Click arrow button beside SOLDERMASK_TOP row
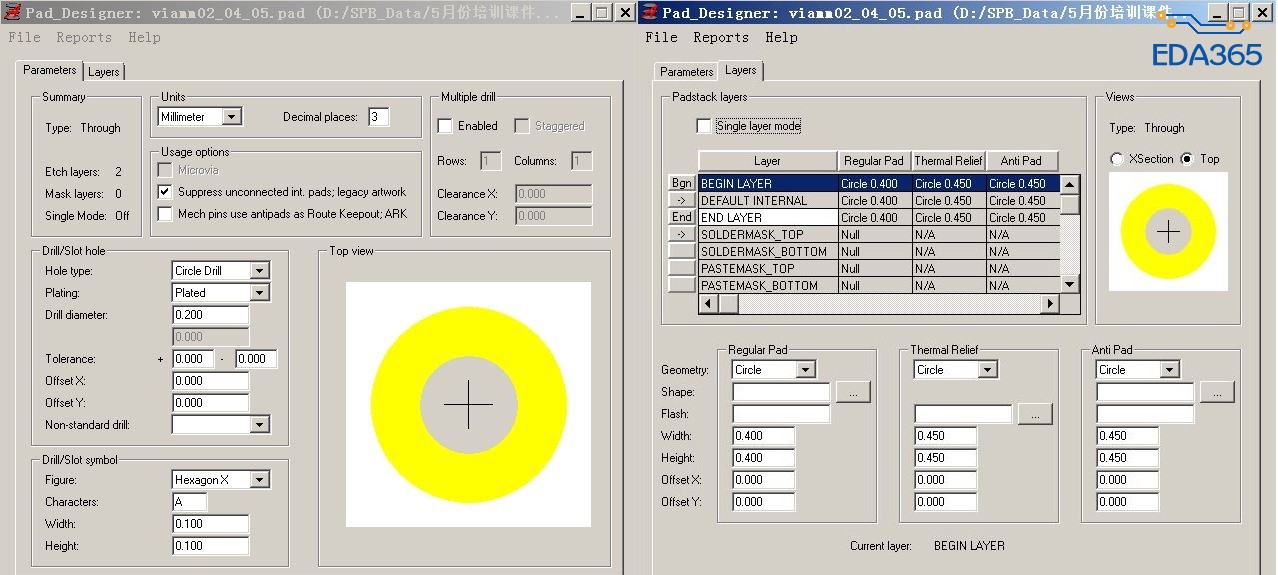 tap(681, 235)
